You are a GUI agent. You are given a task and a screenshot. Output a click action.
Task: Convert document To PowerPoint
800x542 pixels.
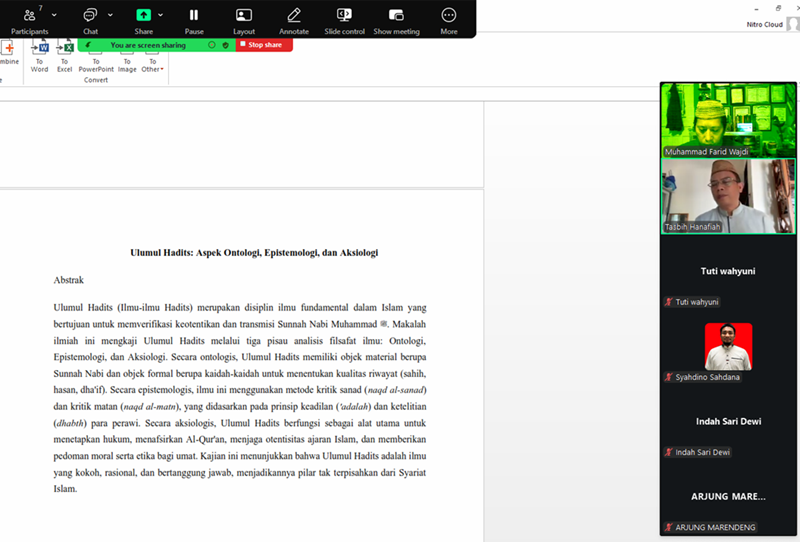click(x=96, y=57)
